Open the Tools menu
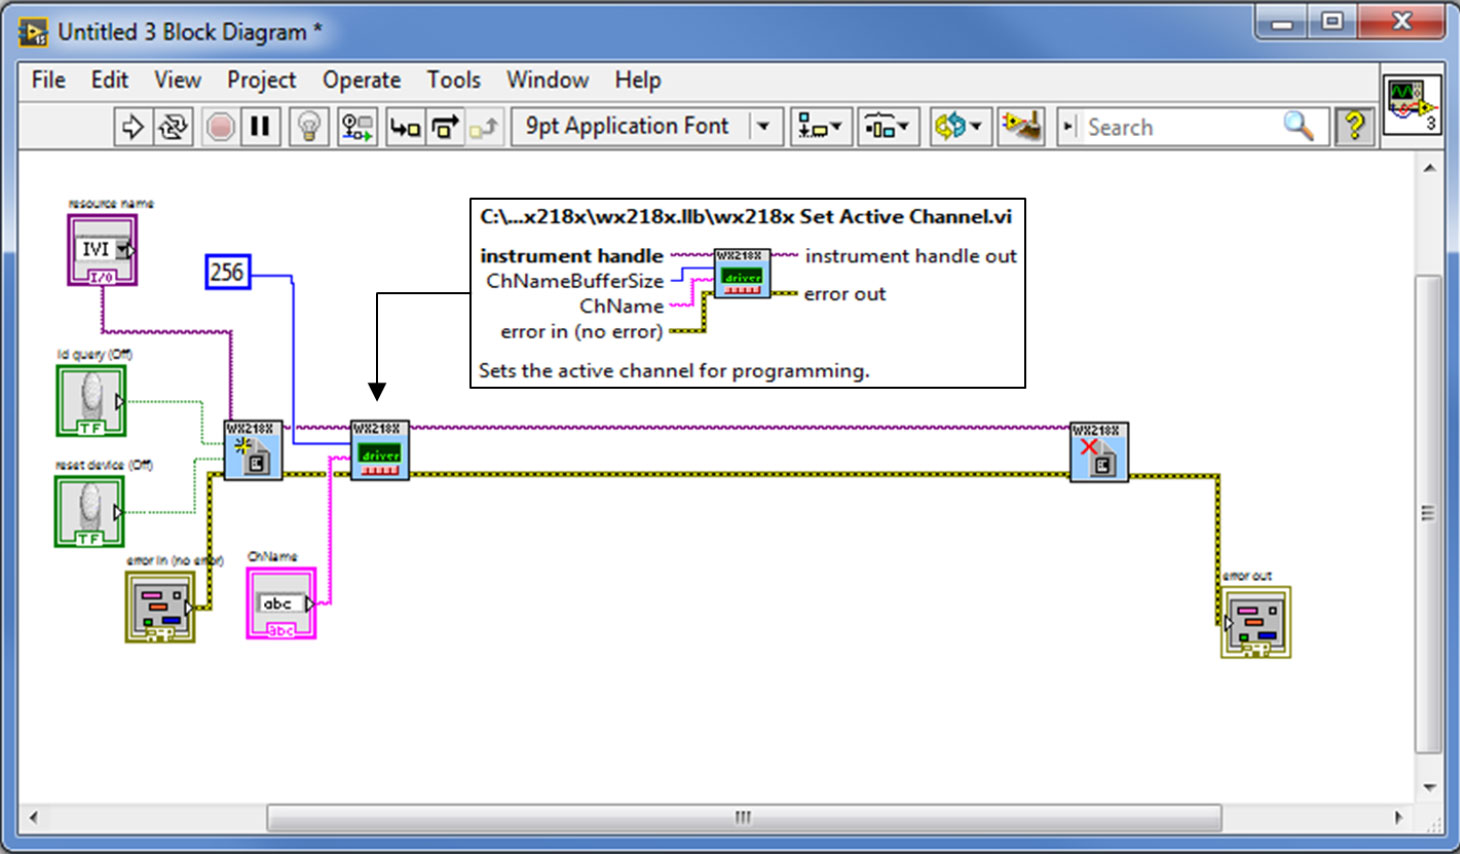This screenshot has width=1460, height=854. coord(453,80)
